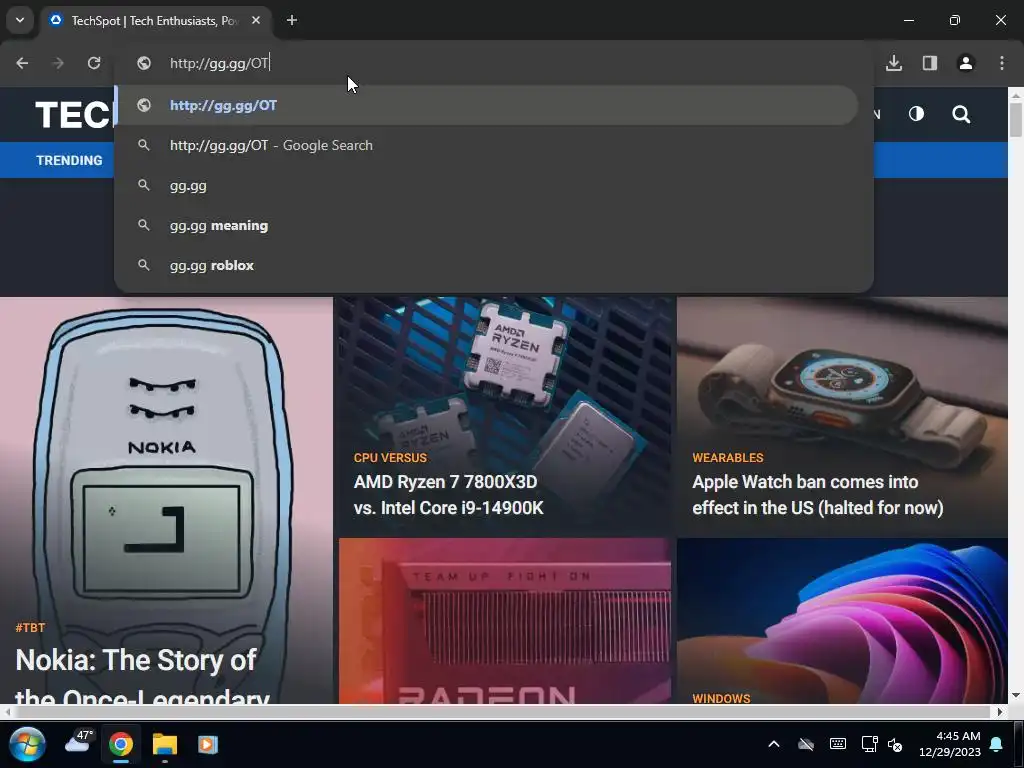Open the network status tray icon
Screen dimensions: 1024x768
pos(869,744)
